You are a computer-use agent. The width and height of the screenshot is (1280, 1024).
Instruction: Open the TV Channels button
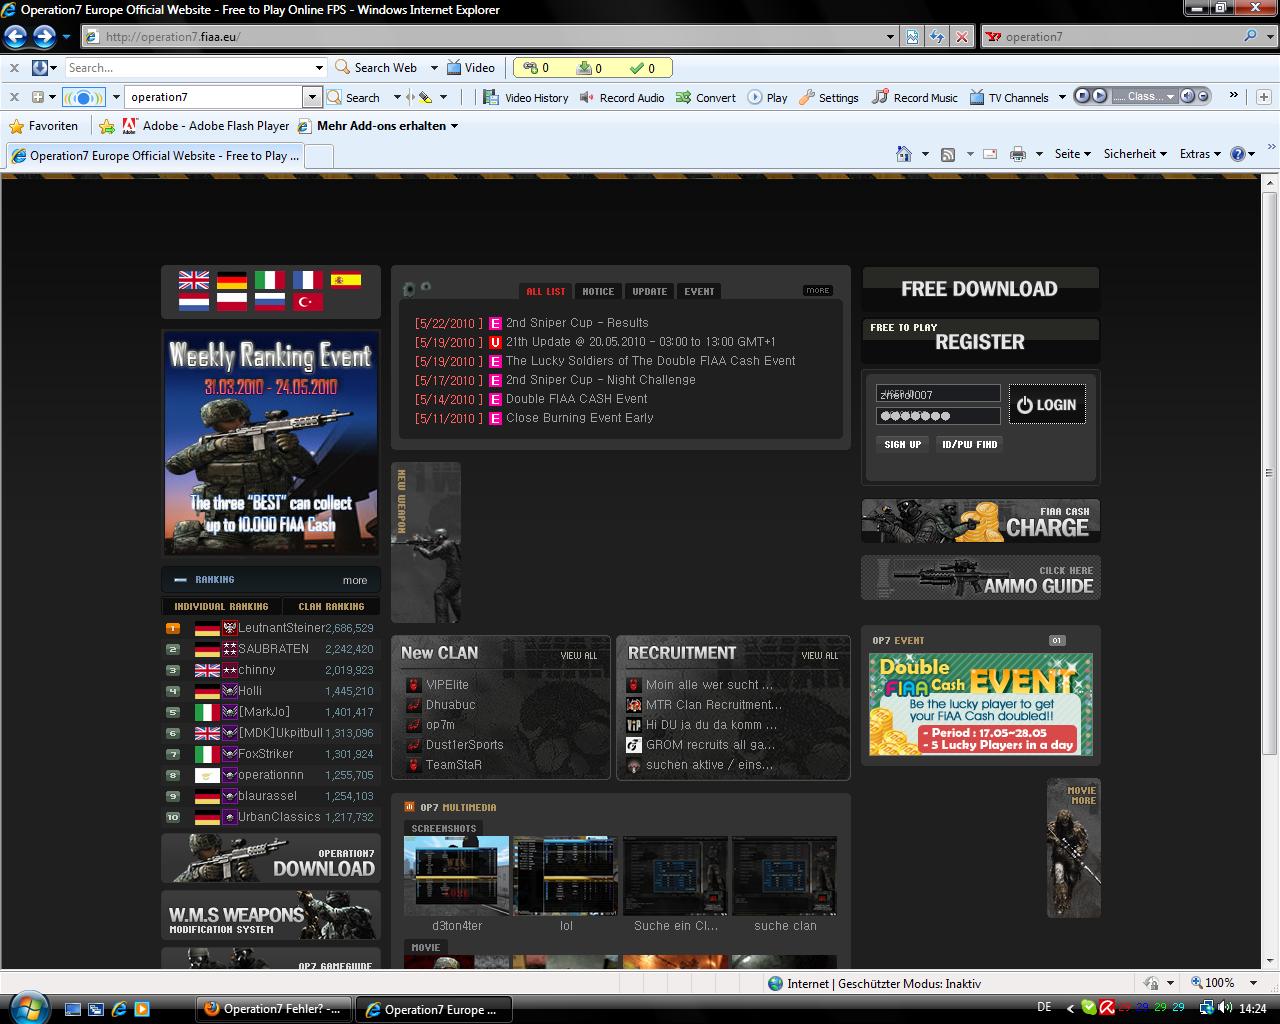click(1008, 97)
